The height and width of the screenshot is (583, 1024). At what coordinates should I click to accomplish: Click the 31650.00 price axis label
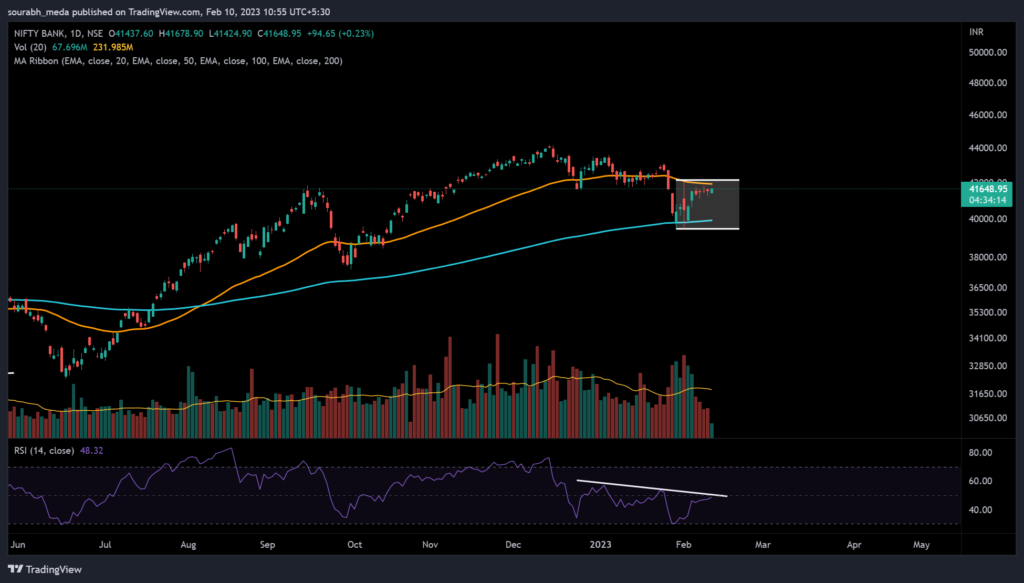point(987,394)
